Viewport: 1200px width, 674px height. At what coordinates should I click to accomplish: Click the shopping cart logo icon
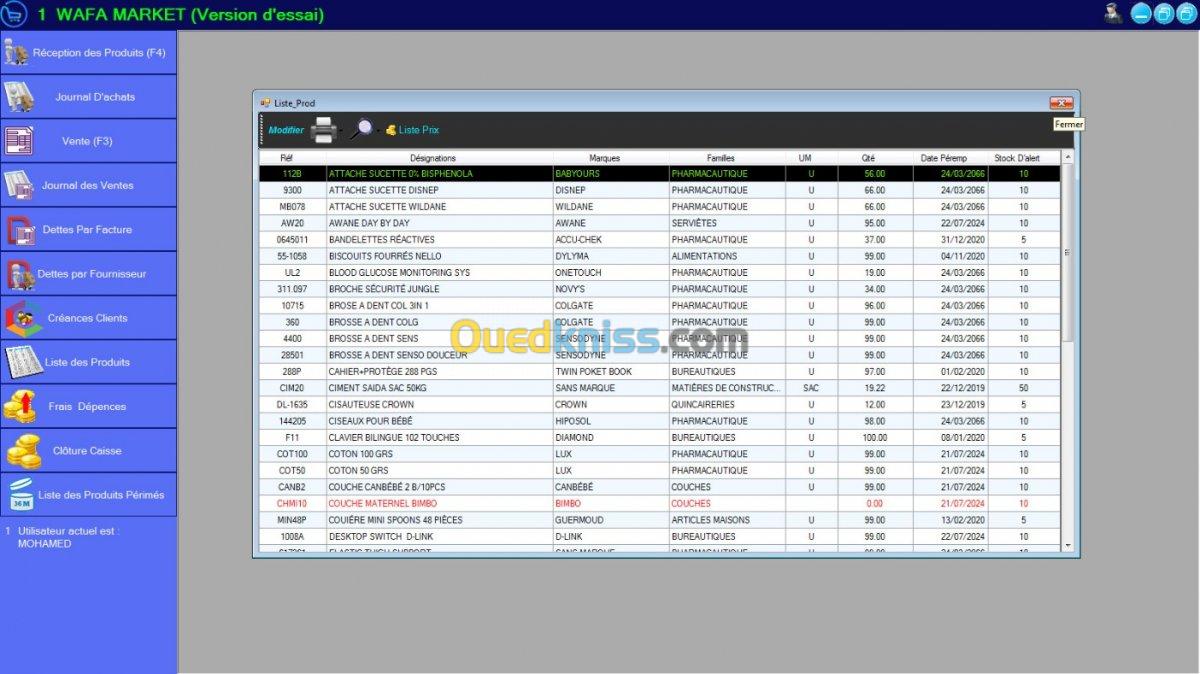coord(15,14)
